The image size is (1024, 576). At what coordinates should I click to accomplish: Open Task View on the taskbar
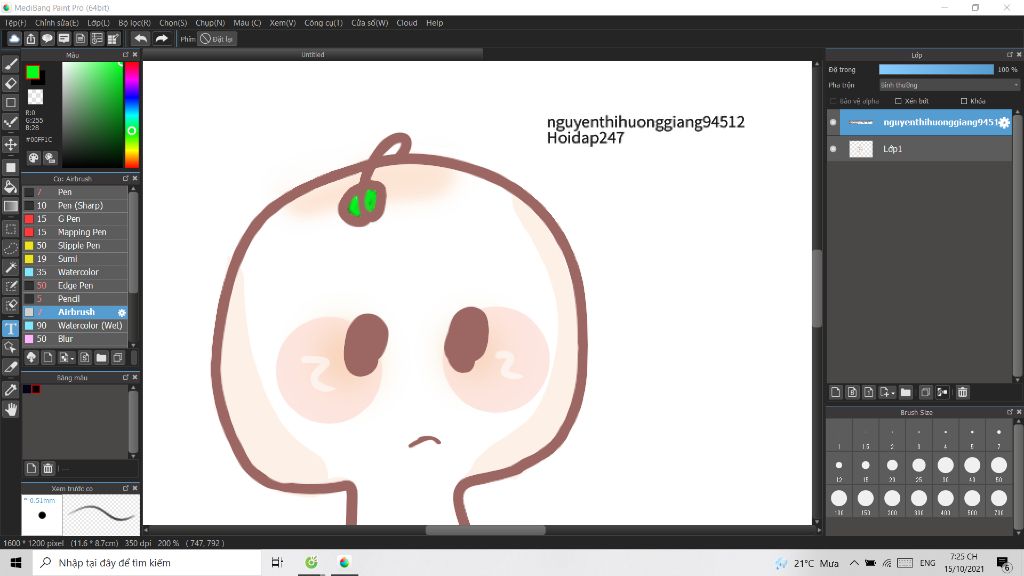point(277,562)
